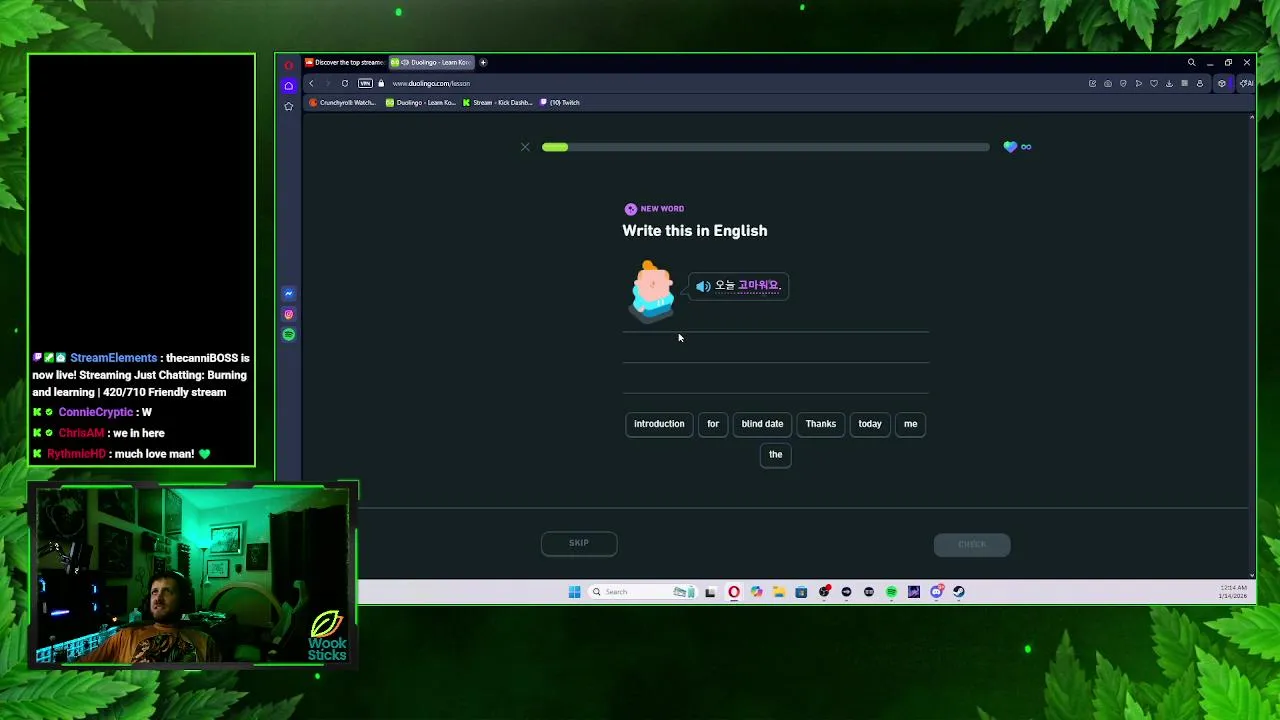Pick the "Thanks" word tile

pyautogui.click(x=821, y=424)
